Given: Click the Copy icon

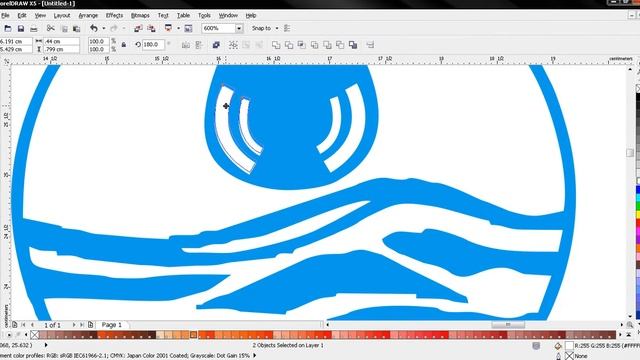Looking at the screenshot, I should point(64,29).
